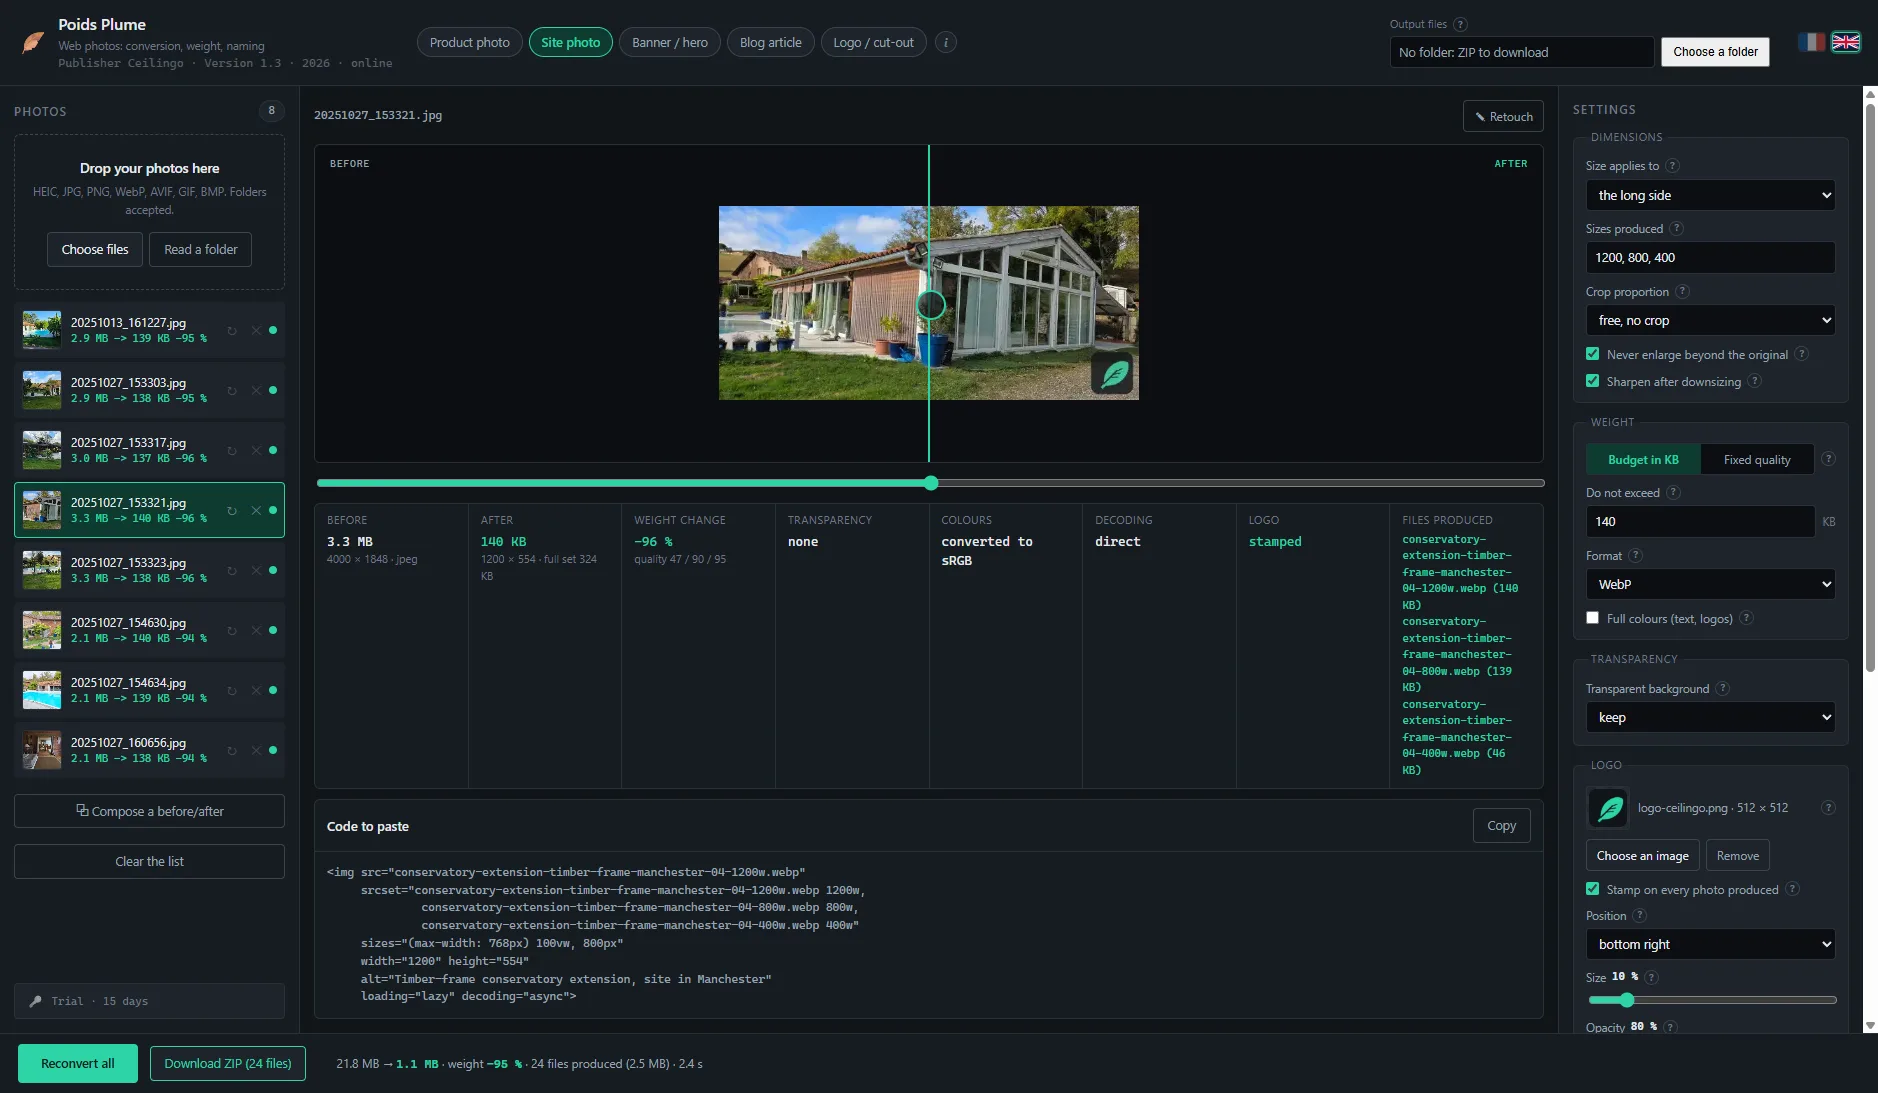
Task: Switch weight mode to Fixed quality
Action: (1757, 459)
